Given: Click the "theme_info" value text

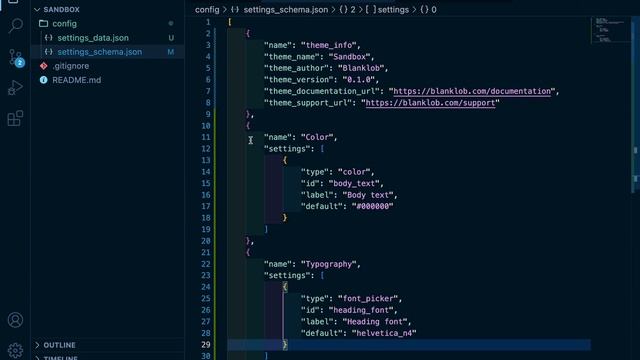Looking at the screenshot, I should (329, 45).
